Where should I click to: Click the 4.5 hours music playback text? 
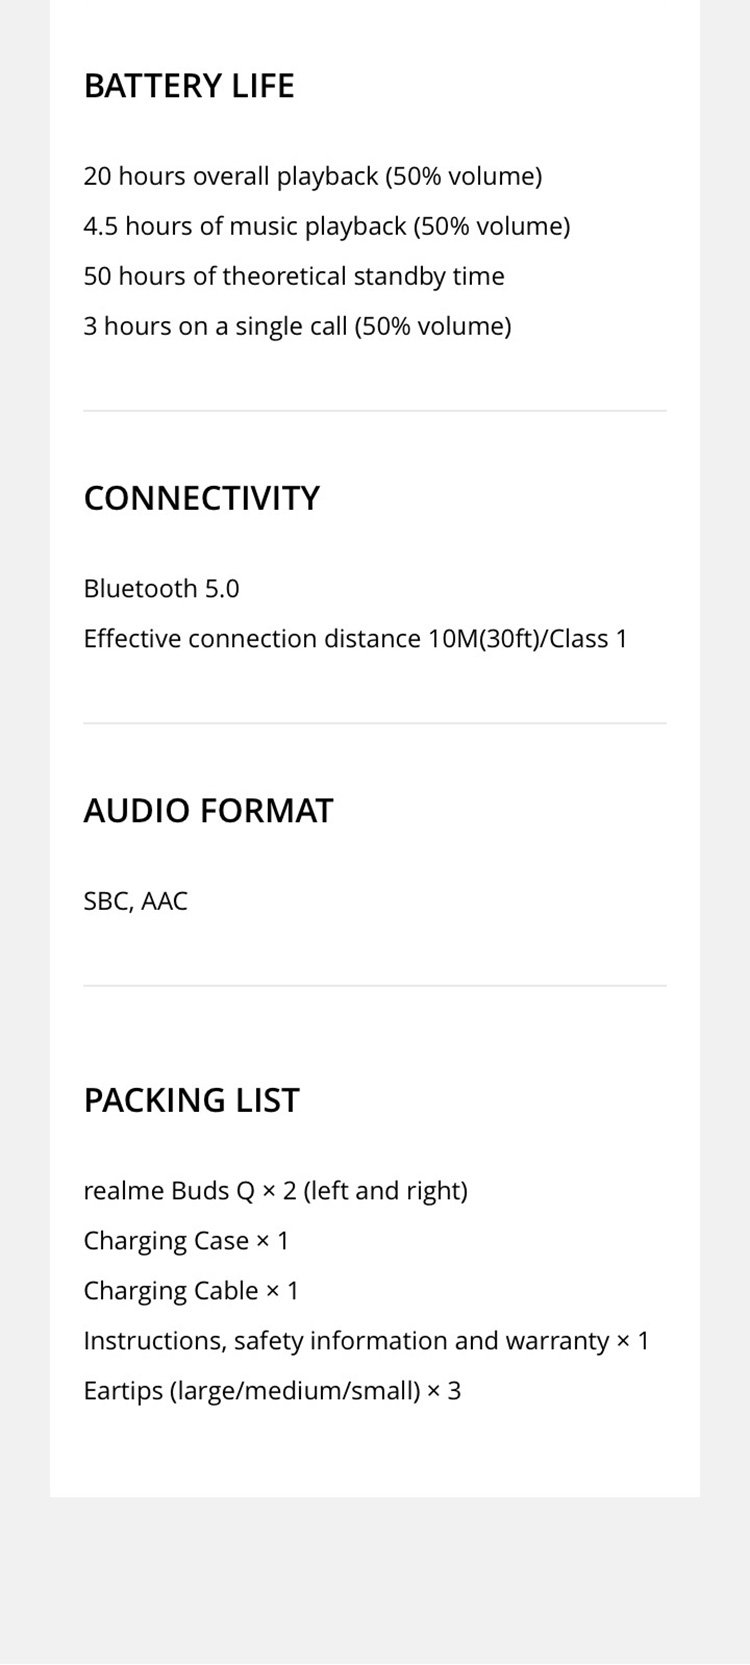pos(326,226)
